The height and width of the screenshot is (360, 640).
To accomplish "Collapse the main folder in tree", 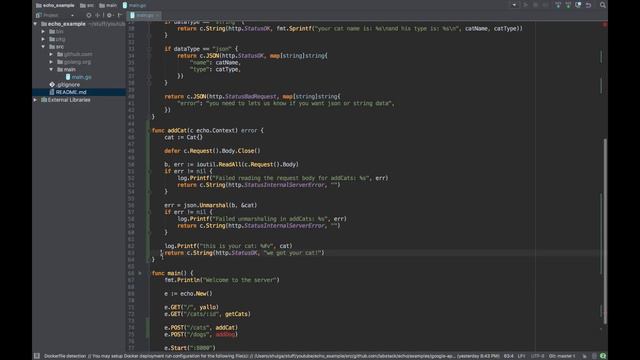I will tap(51, 69).
